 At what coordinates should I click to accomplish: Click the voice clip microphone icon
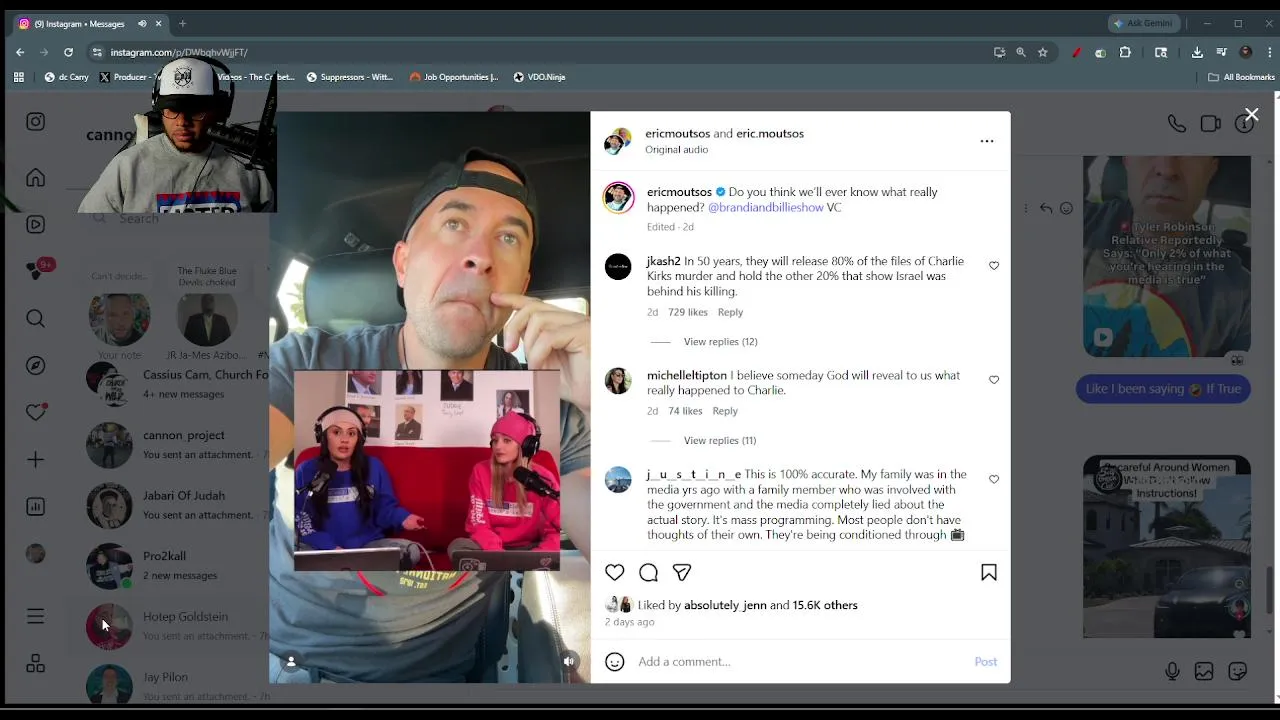(1172, 672)
